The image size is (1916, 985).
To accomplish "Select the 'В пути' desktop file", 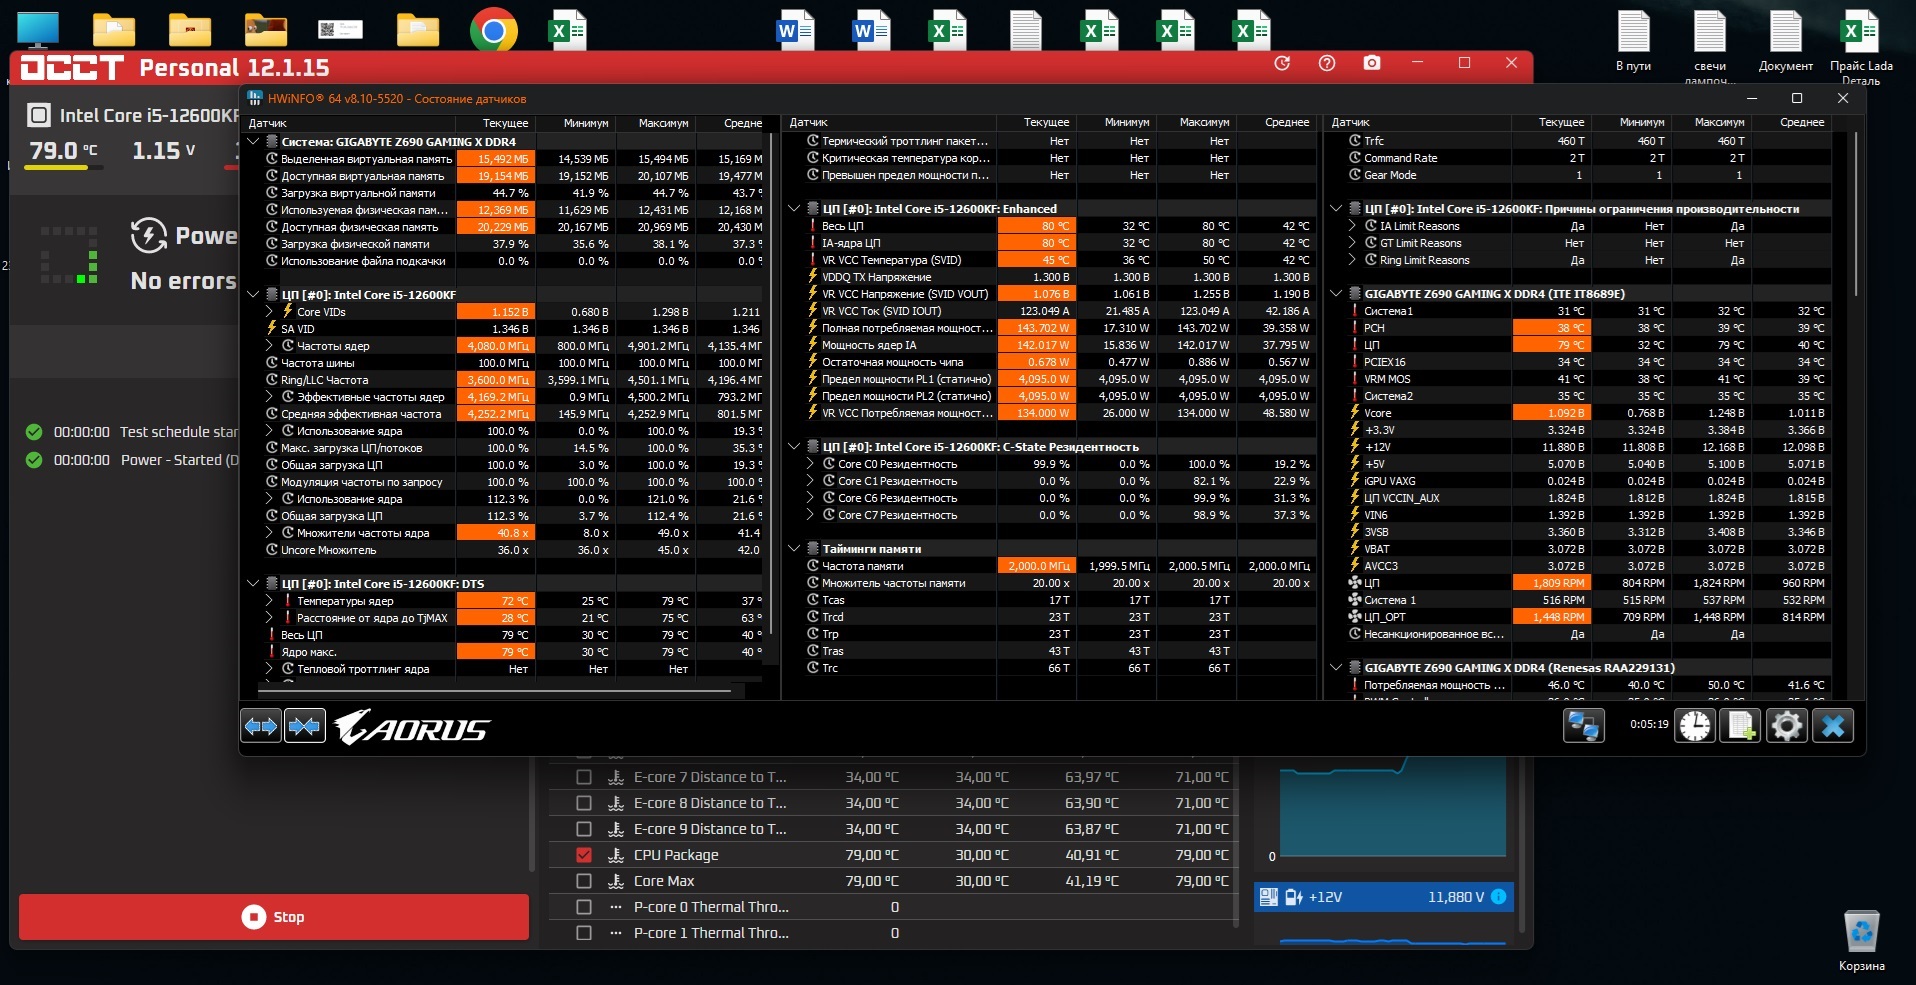I will click(x=1633, y=42).
